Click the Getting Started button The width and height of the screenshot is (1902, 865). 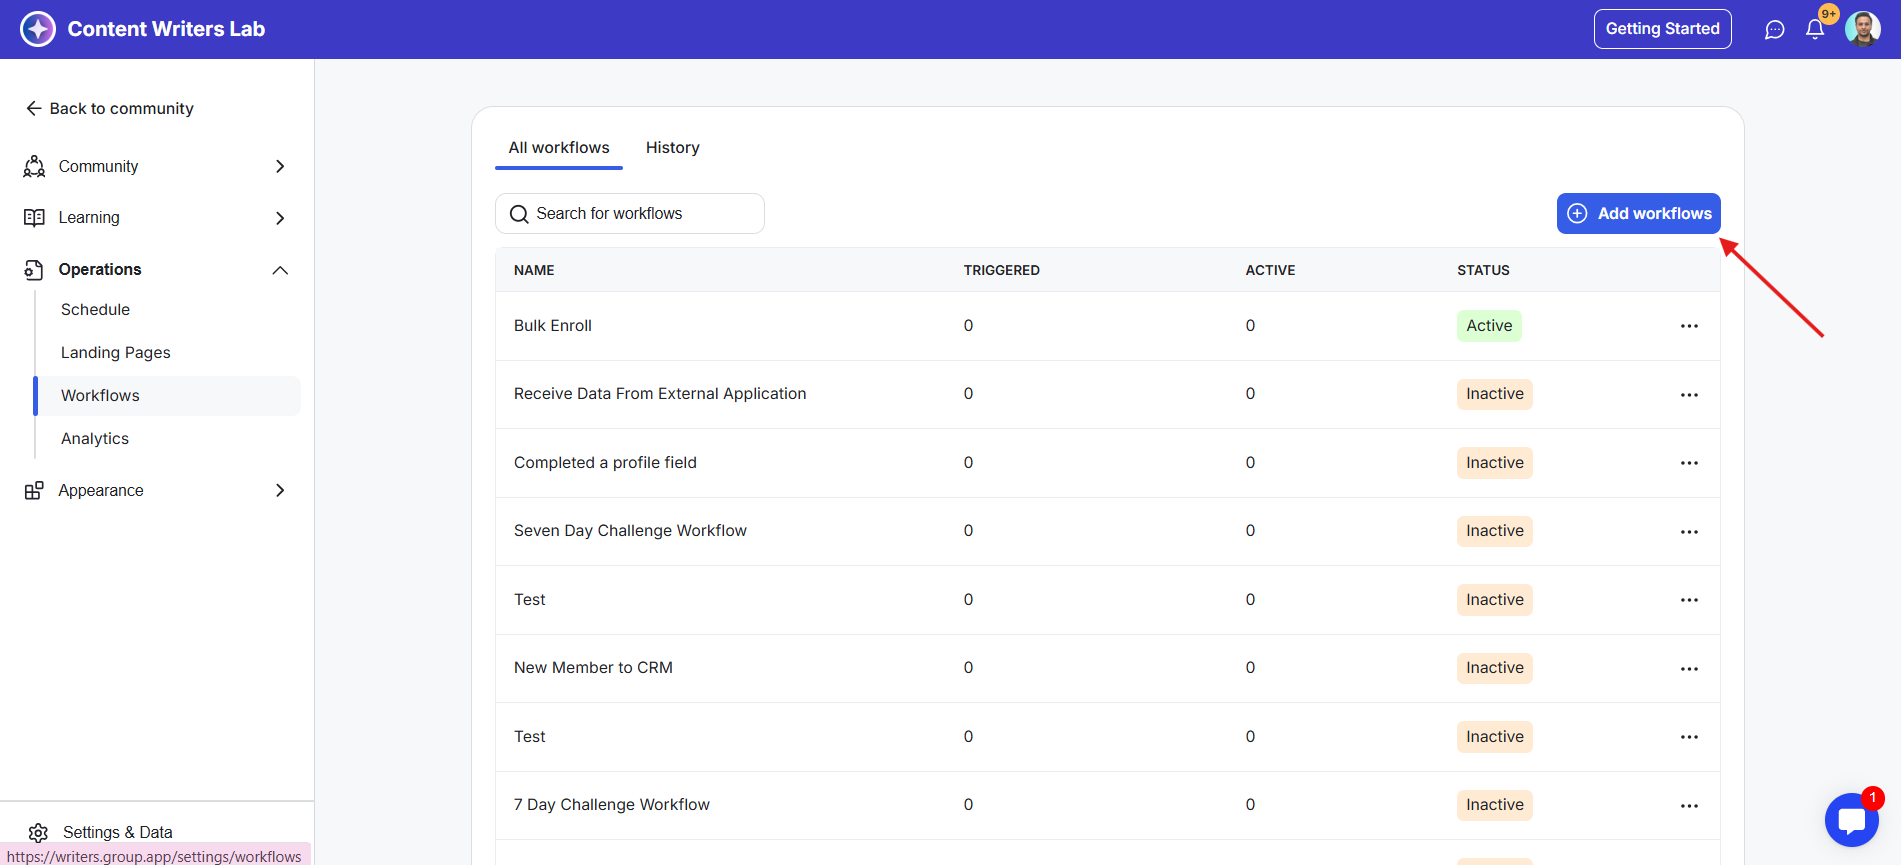coord(1662,29)
